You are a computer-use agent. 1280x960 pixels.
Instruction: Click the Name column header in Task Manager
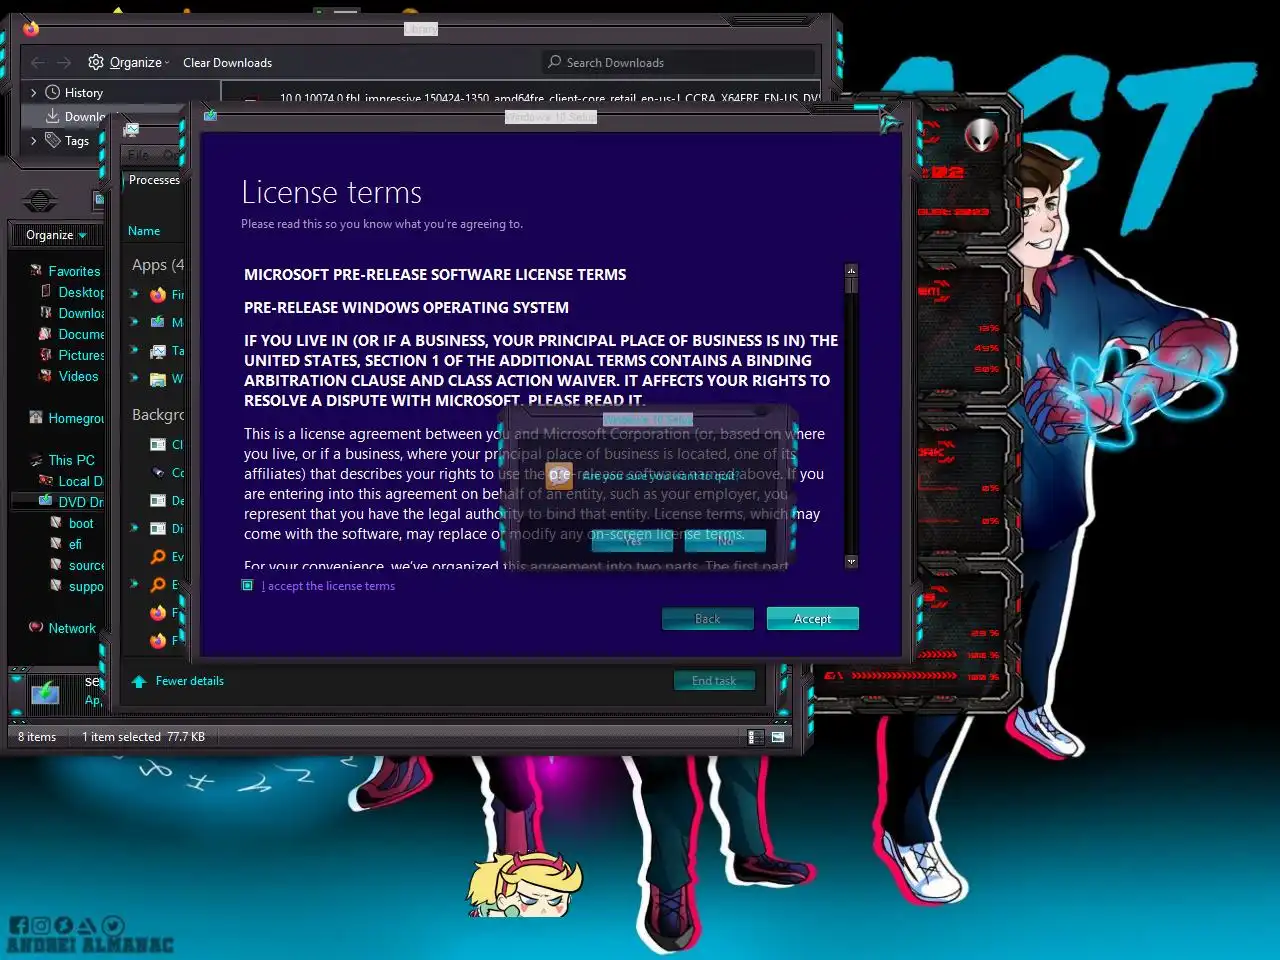click(x=144, y=231)
